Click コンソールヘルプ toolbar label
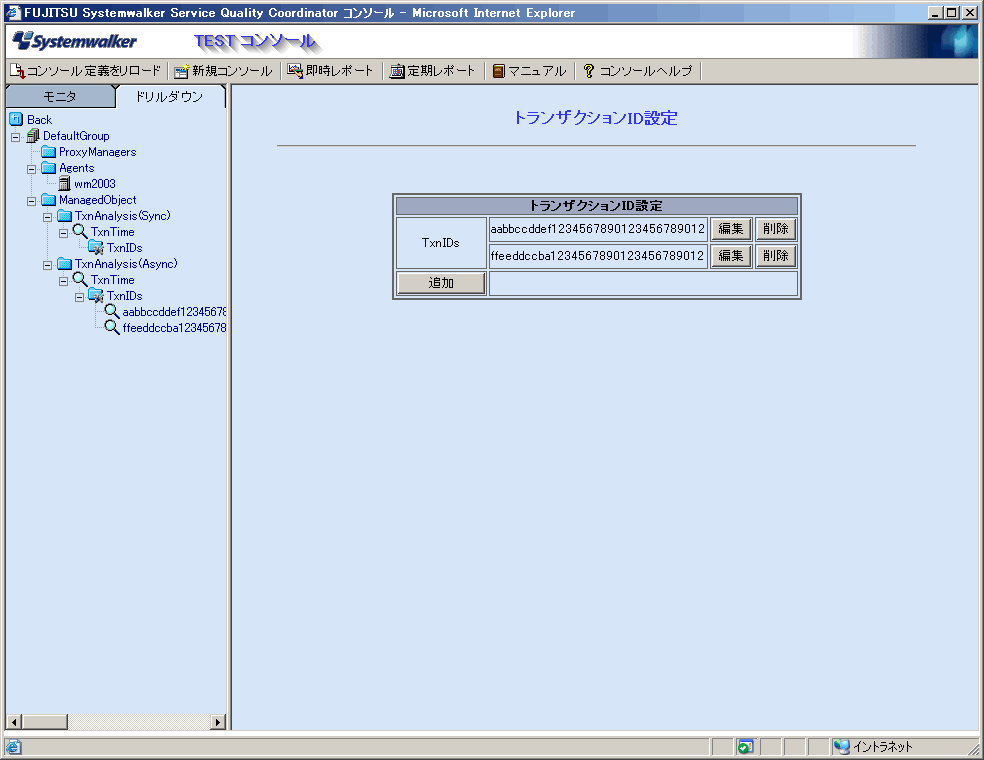The height and width of the screenshot is (760, 984). click(x=646, y=71)
